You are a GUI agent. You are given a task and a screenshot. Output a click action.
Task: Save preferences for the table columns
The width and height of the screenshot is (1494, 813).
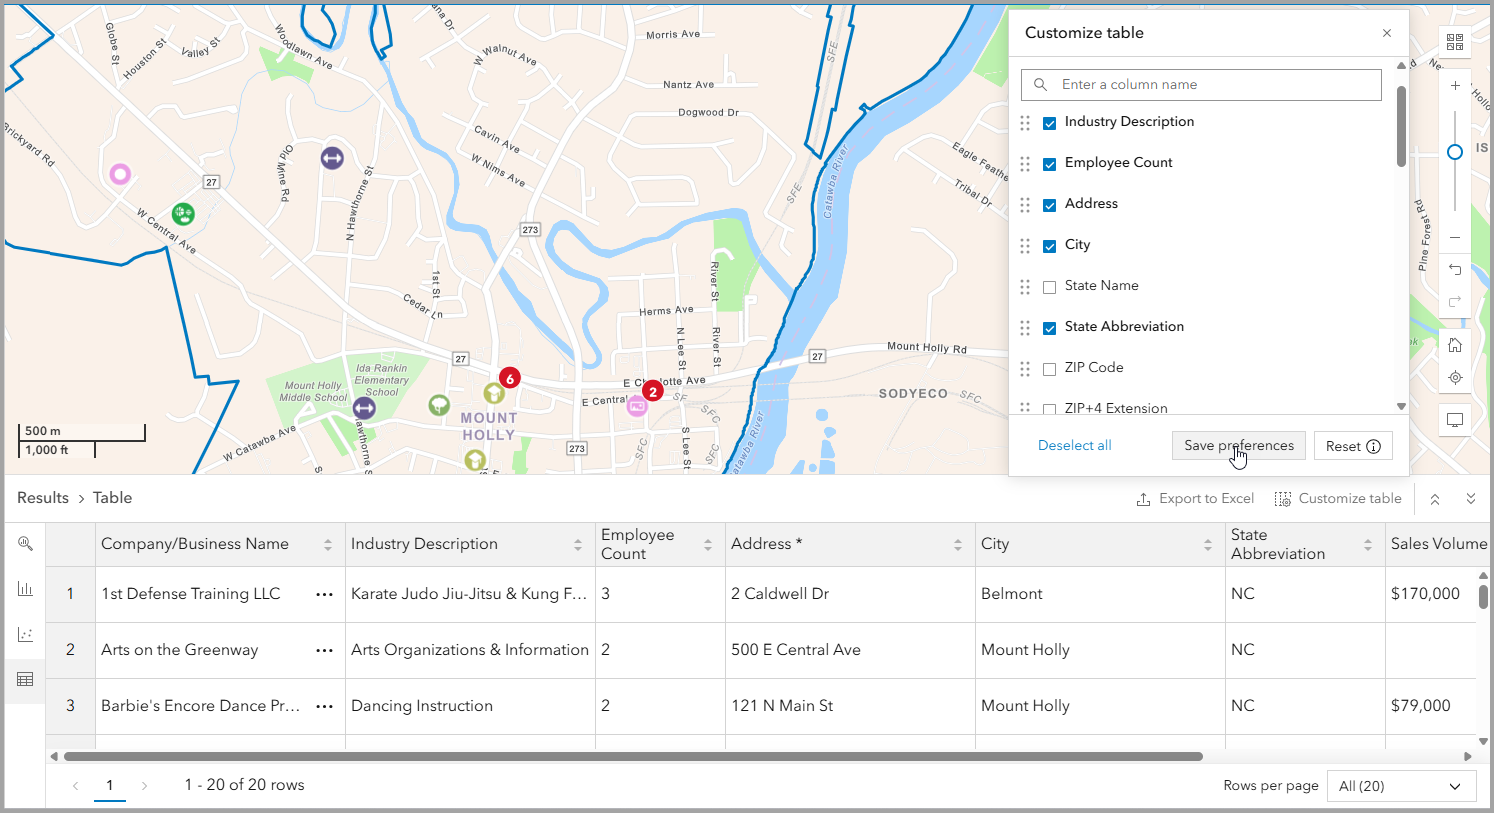[1239, 446]
